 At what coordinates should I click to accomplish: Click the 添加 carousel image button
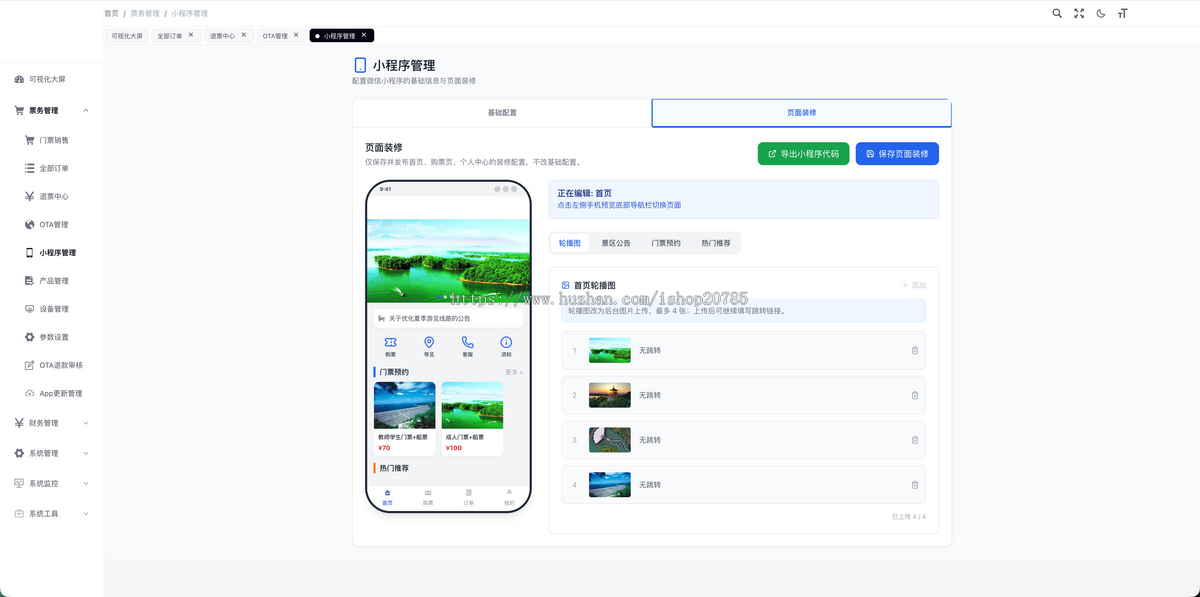[x=914, y=285]
